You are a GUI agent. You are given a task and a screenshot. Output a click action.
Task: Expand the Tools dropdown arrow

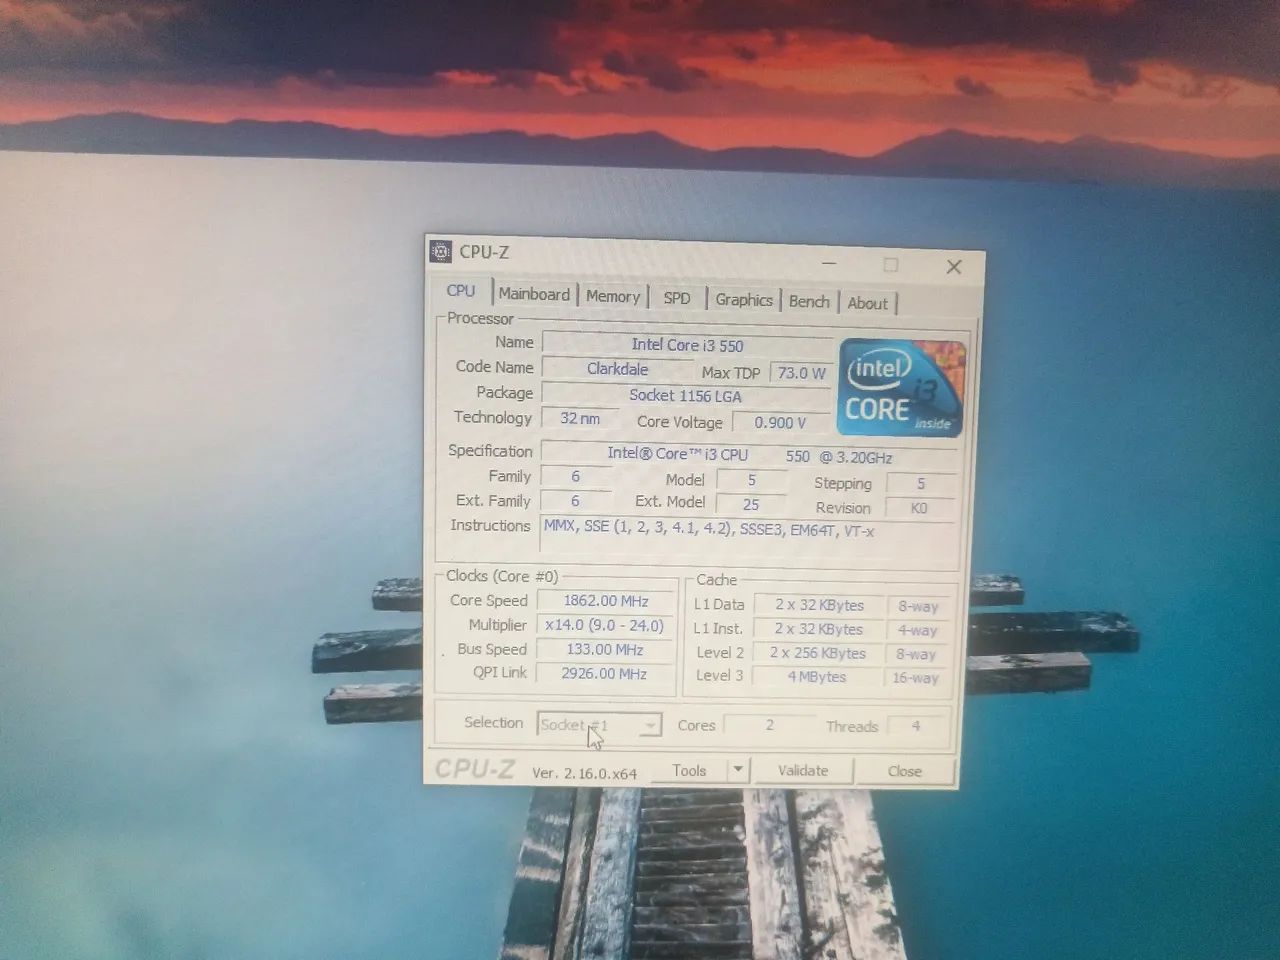coord(738,770)
